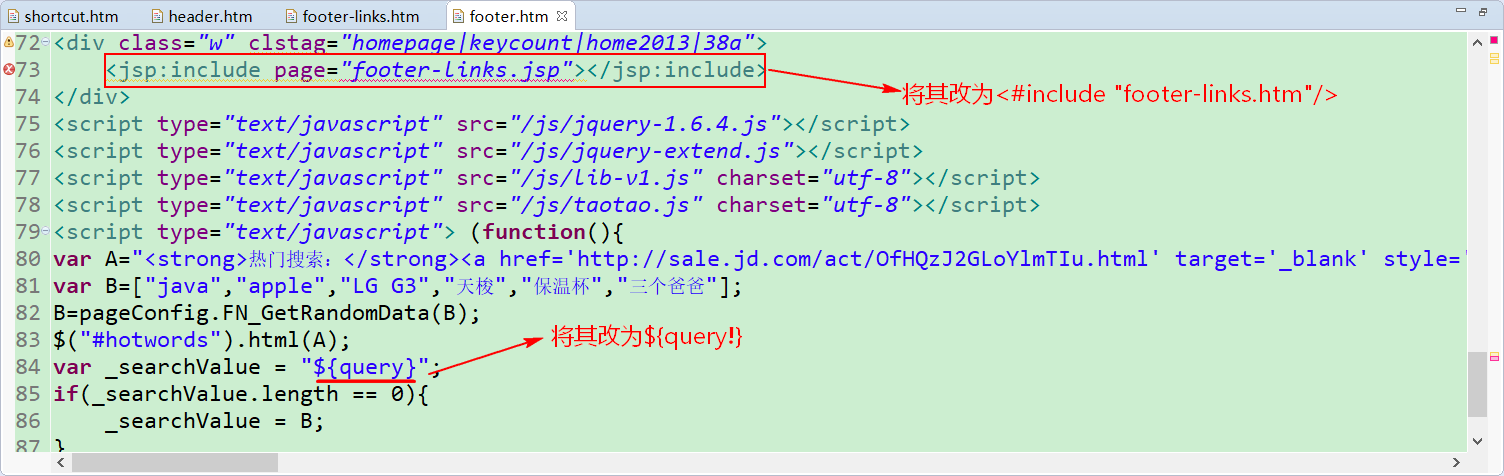Click the file icon on header.htm tab
The height and width of the screenshot is (476, 1504).
[x=156, y=16]
